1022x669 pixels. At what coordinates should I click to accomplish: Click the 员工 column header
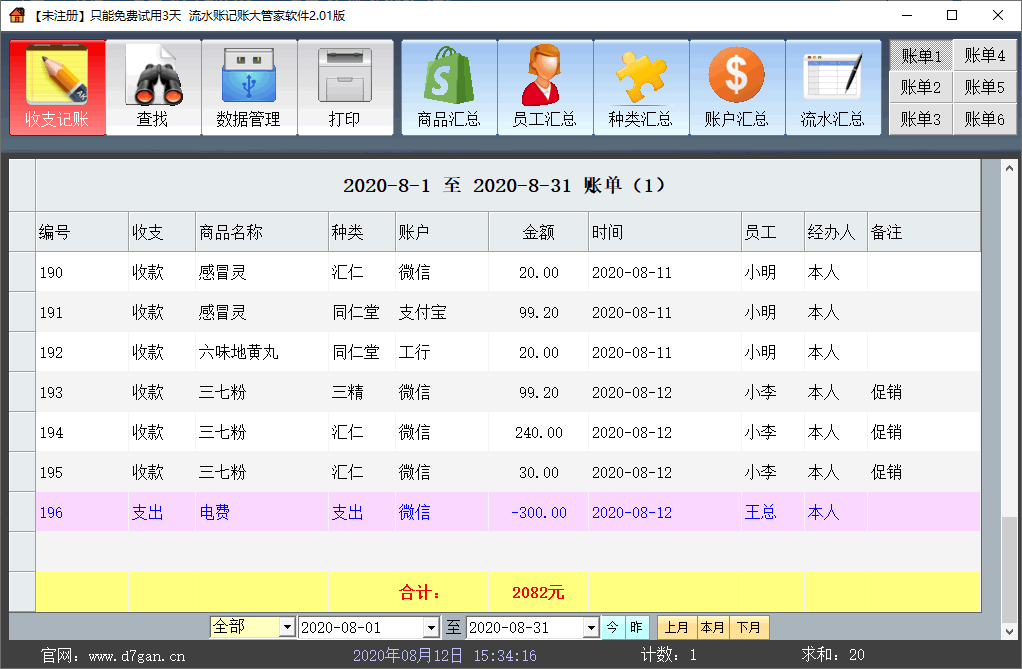click(x=773, y=232)
